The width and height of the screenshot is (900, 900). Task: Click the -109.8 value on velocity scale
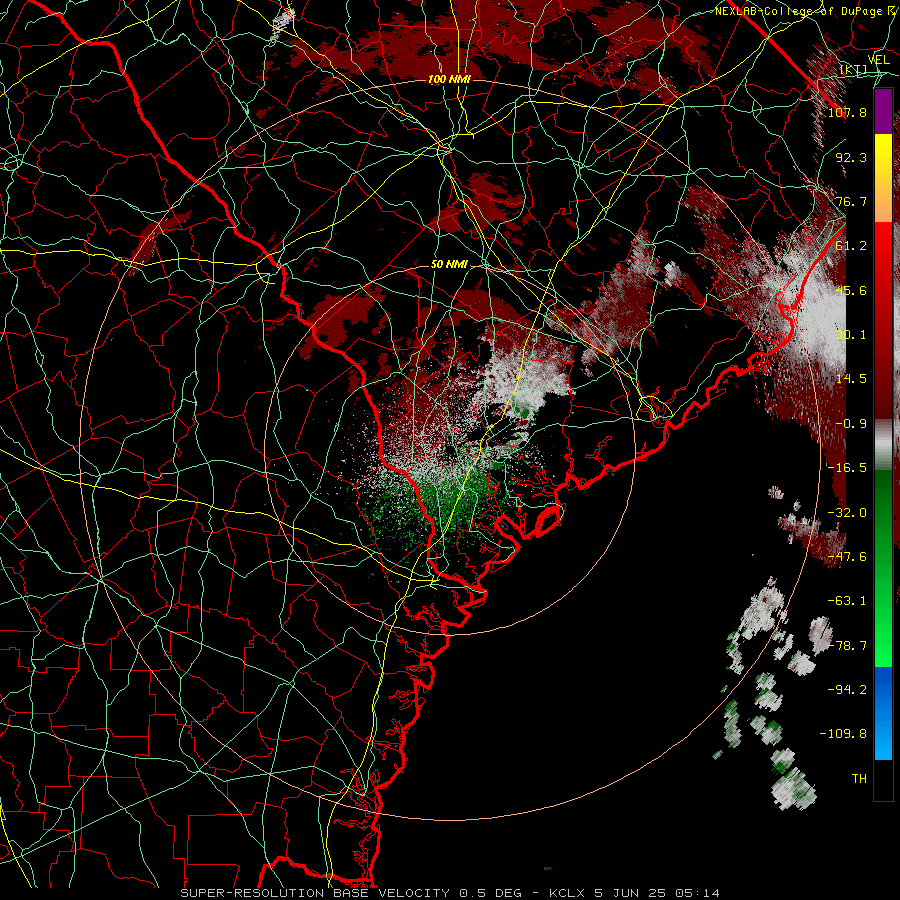click(x=843, y=734)
